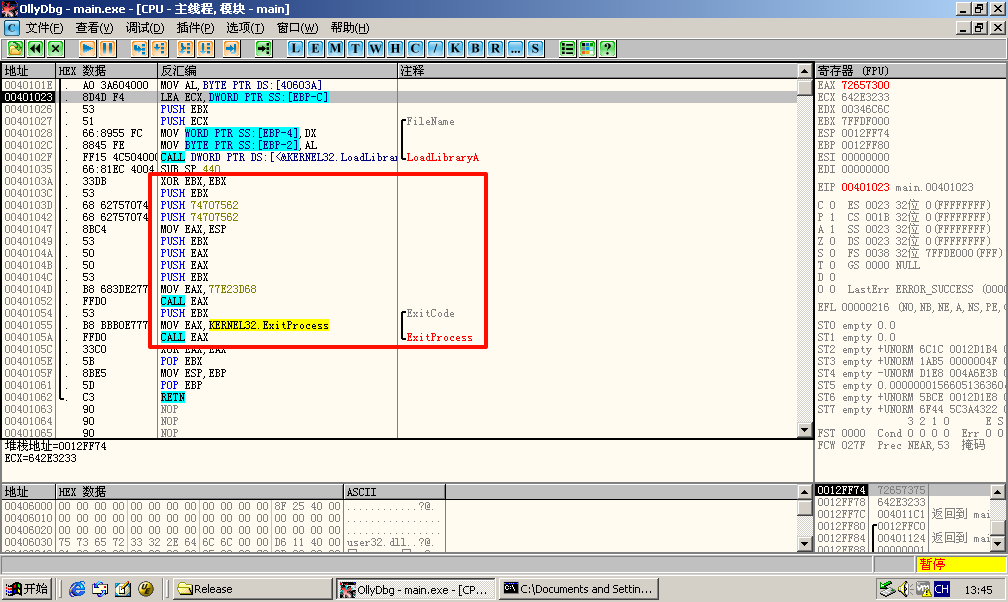Open the 选项(T) menu
Viewport: 1008px width, 602px height.
[245, 28]
